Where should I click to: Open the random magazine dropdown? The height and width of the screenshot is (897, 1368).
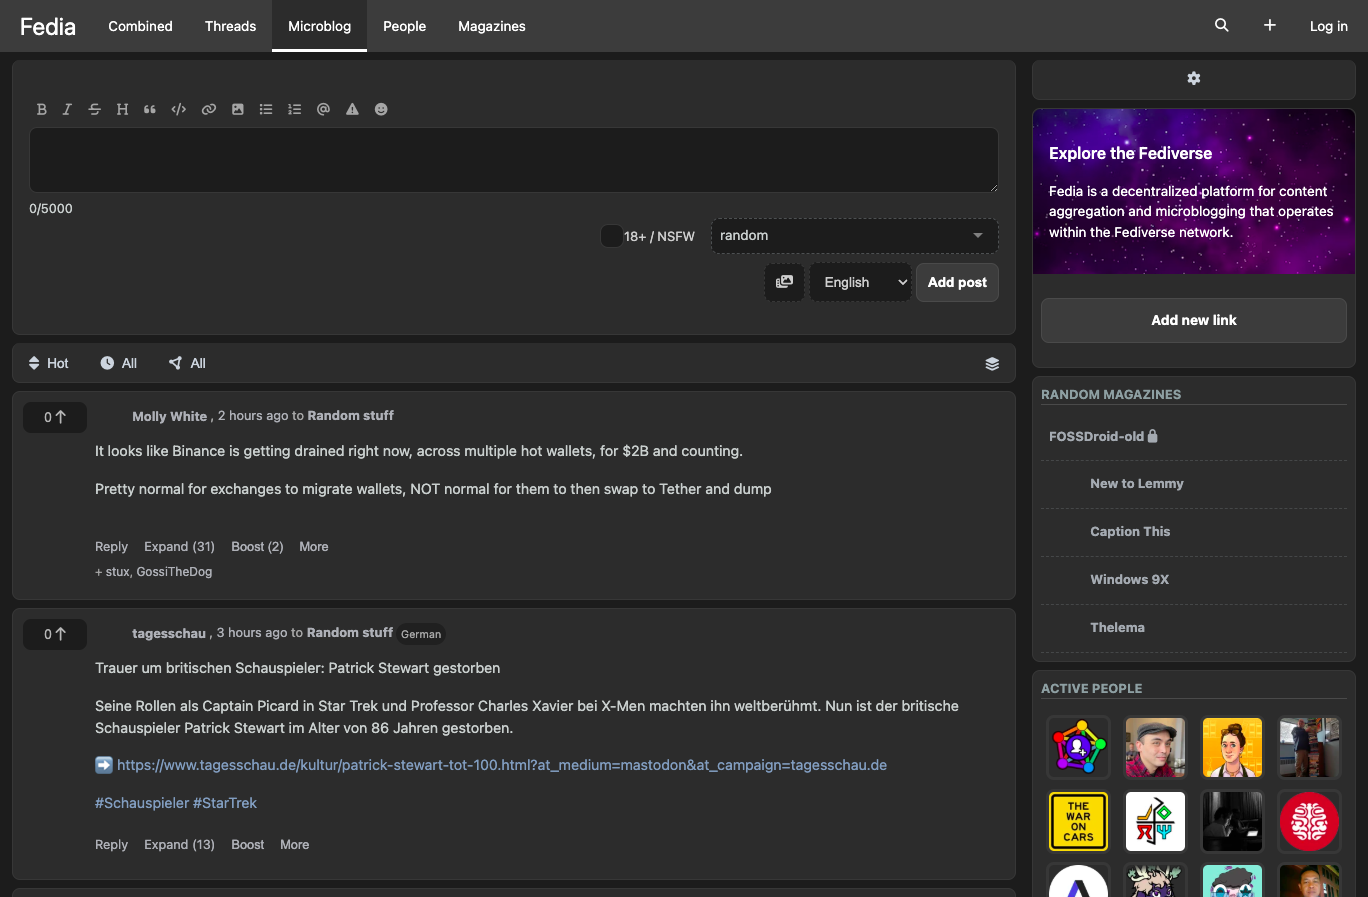(855, 236)
